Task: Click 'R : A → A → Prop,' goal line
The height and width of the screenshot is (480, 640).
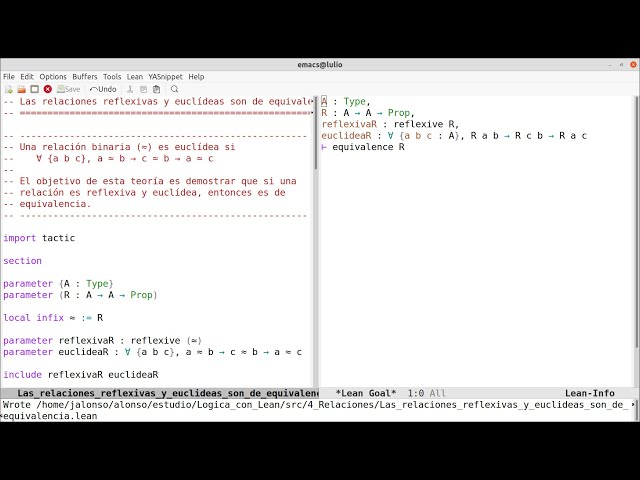Action: [368, 113]
